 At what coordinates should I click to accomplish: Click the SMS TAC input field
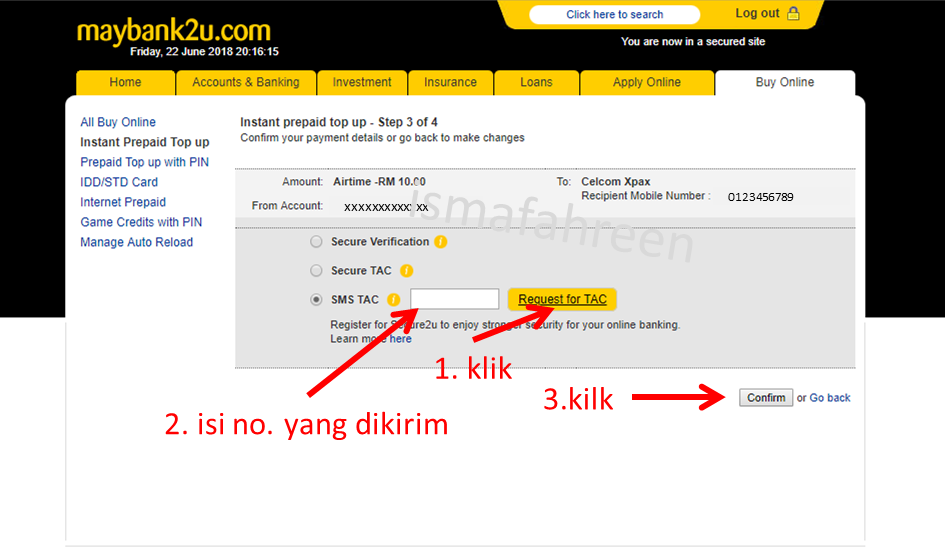454,299
